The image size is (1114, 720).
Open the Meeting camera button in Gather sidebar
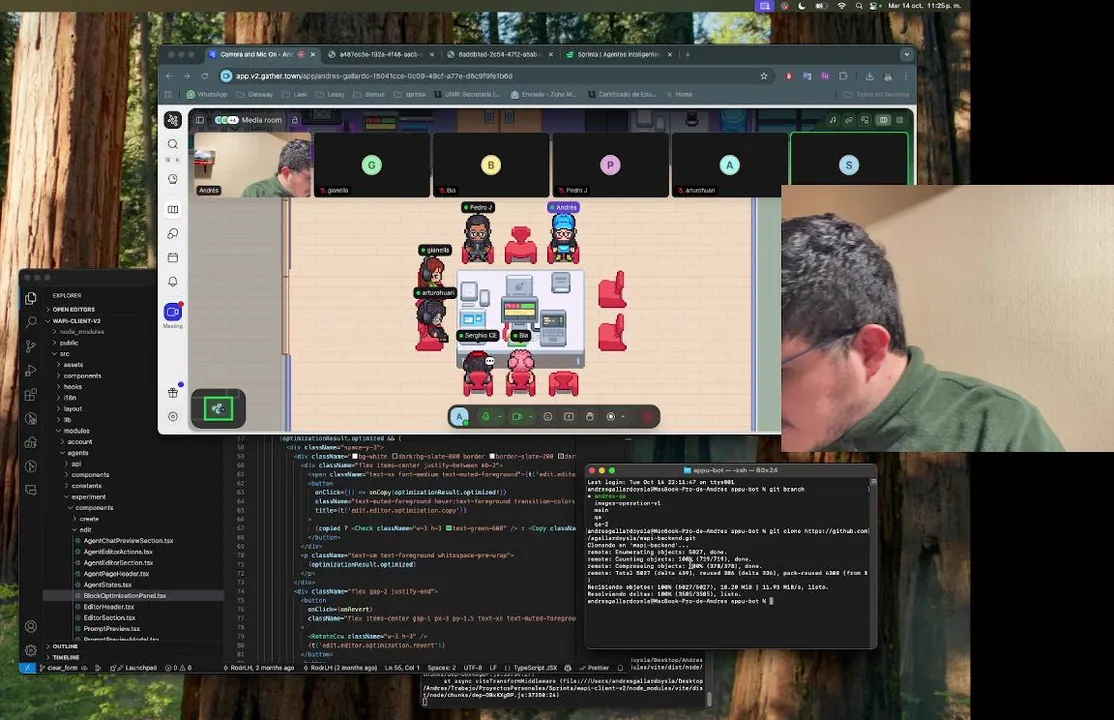(173, 312)
